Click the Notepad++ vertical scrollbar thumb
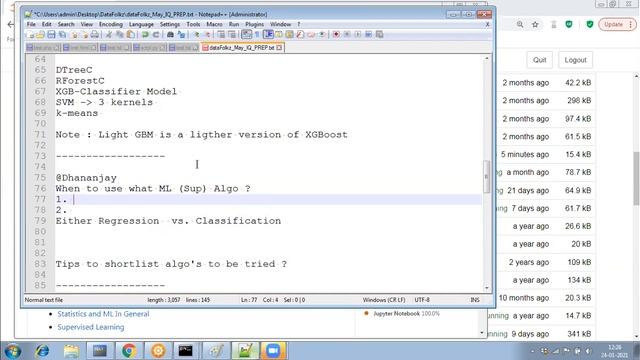The image size is (640, 360). pyautogui.click(x=487, y=176)
